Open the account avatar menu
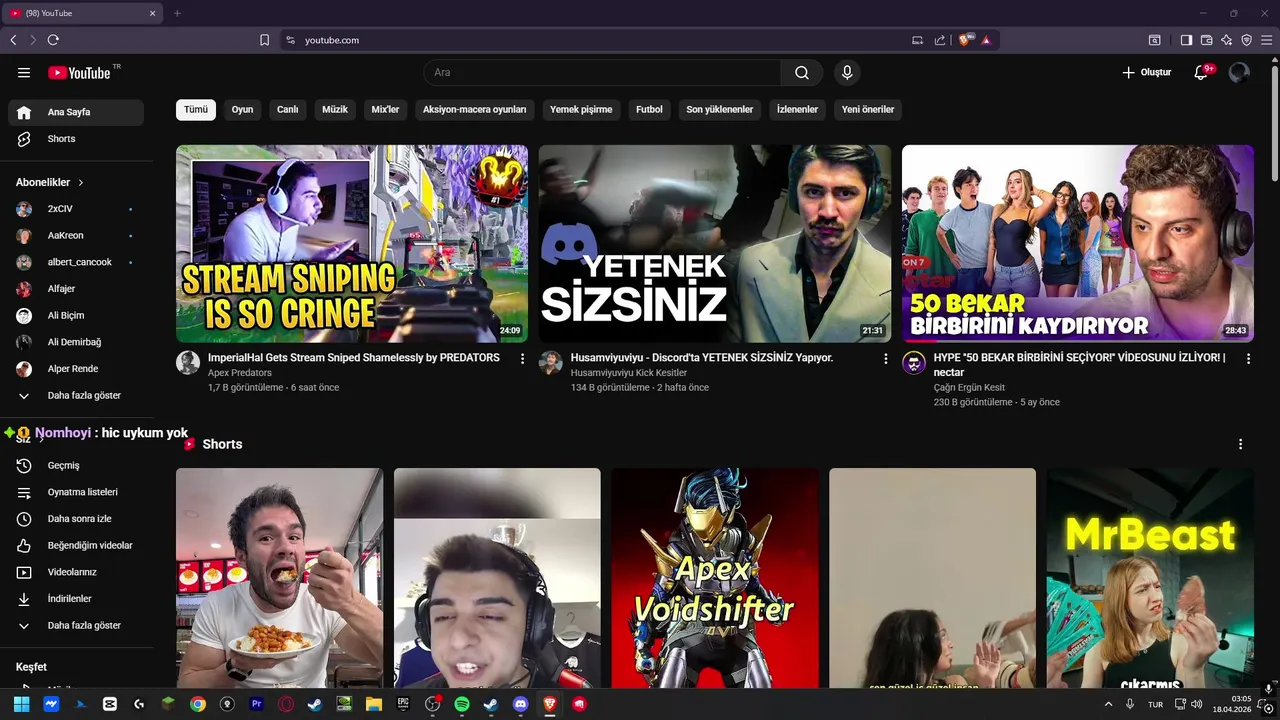The width and height of the screenshot is (1280, 720). pyautogui.click(x=1239, y=72)
